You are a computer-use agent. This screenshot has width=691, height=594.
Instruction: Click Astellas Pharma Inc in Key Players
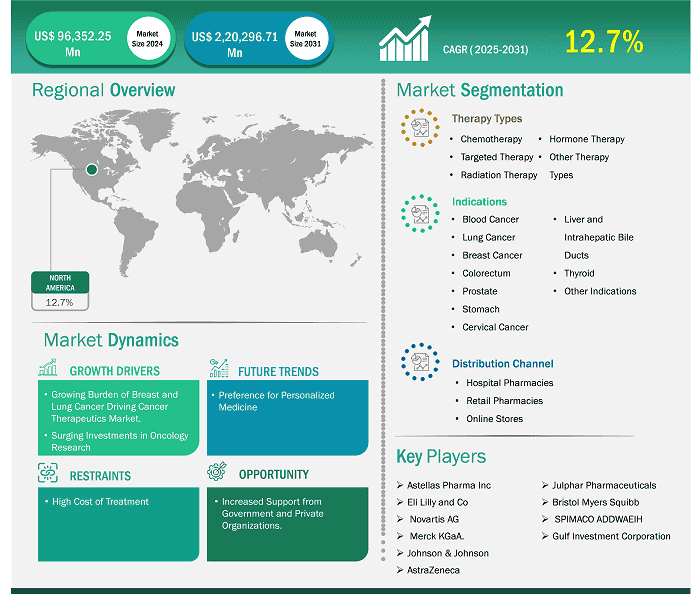pyautogui.click(x=449, y=485)
